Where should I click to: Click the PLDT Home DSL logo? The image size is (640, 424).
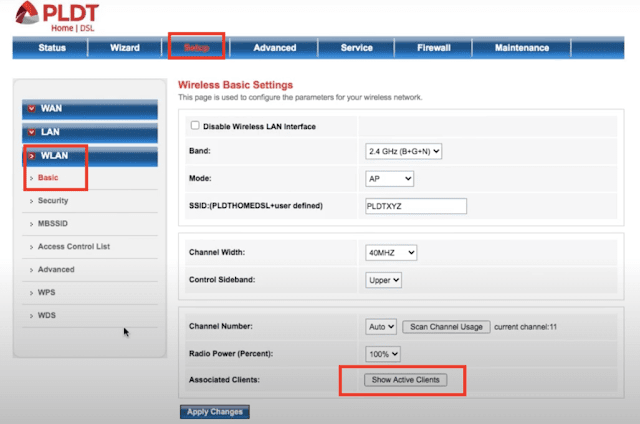point(57,16)
